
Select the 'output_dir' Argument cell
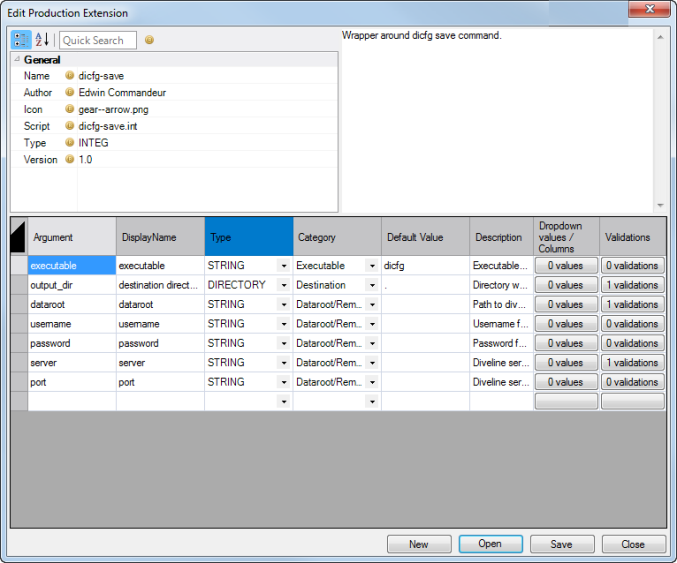click(x=72, y=285)
